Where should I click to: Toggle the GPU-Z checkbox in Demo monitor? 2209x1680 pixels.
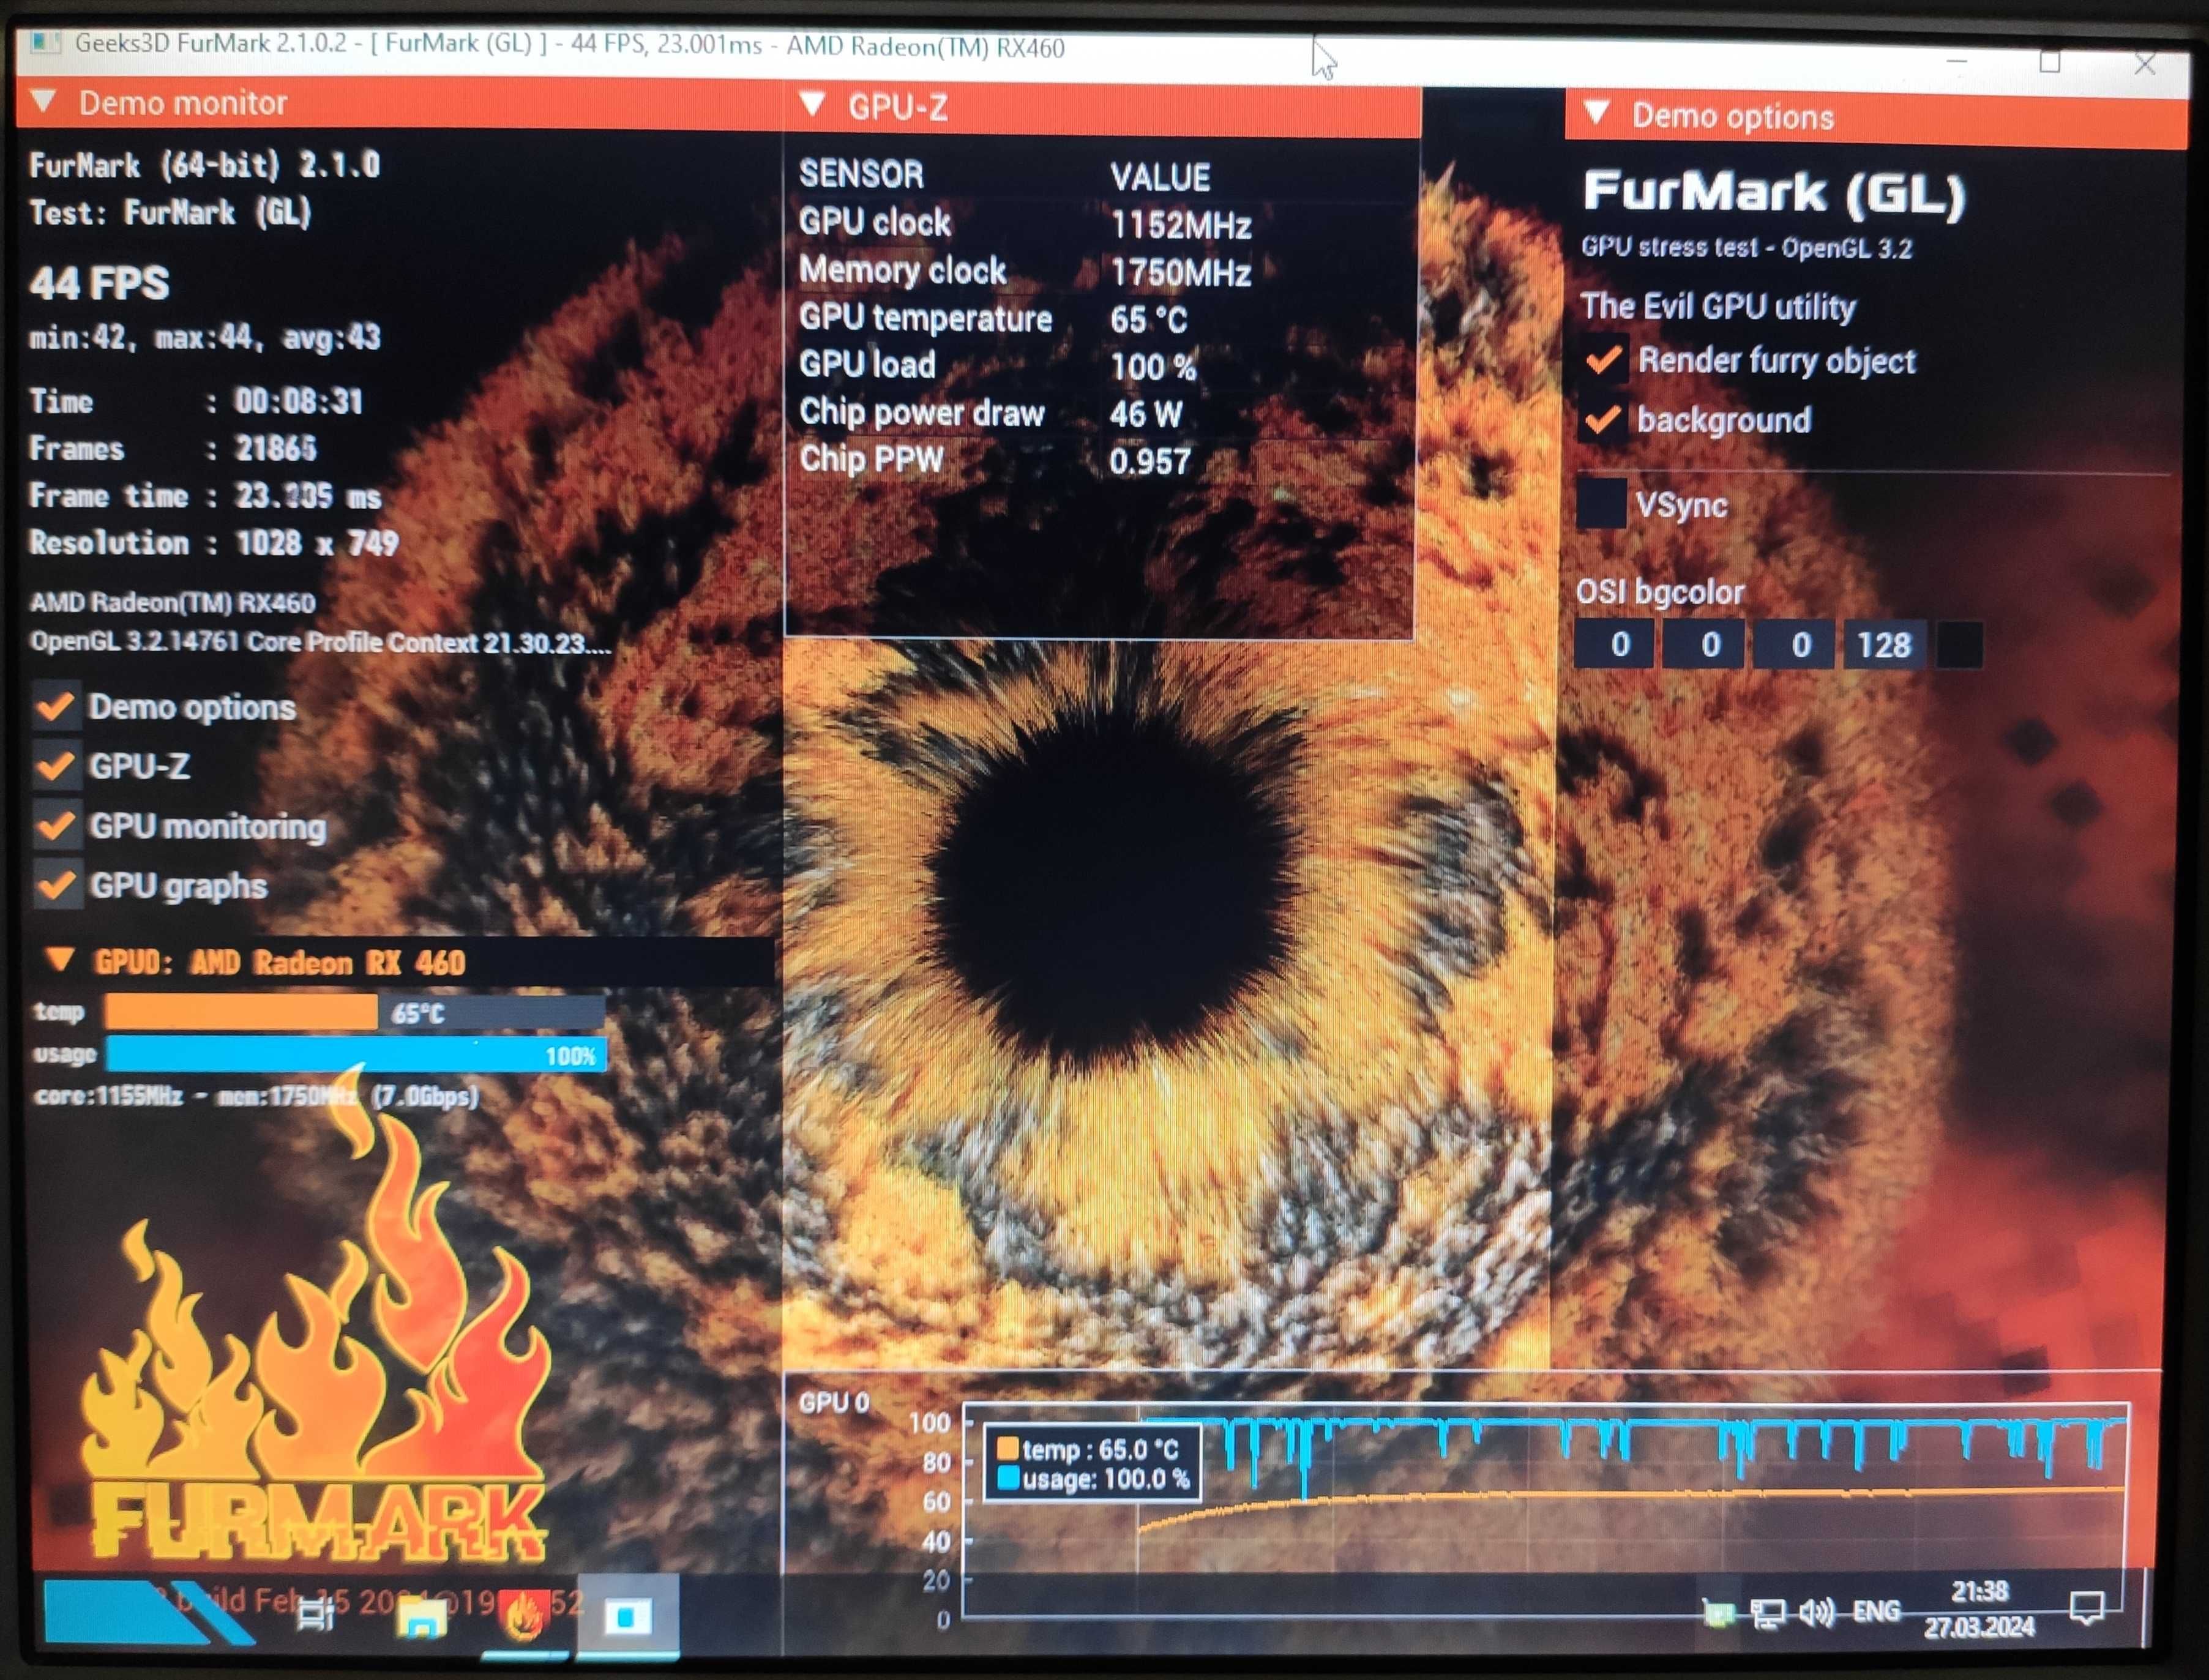(56, 766)
